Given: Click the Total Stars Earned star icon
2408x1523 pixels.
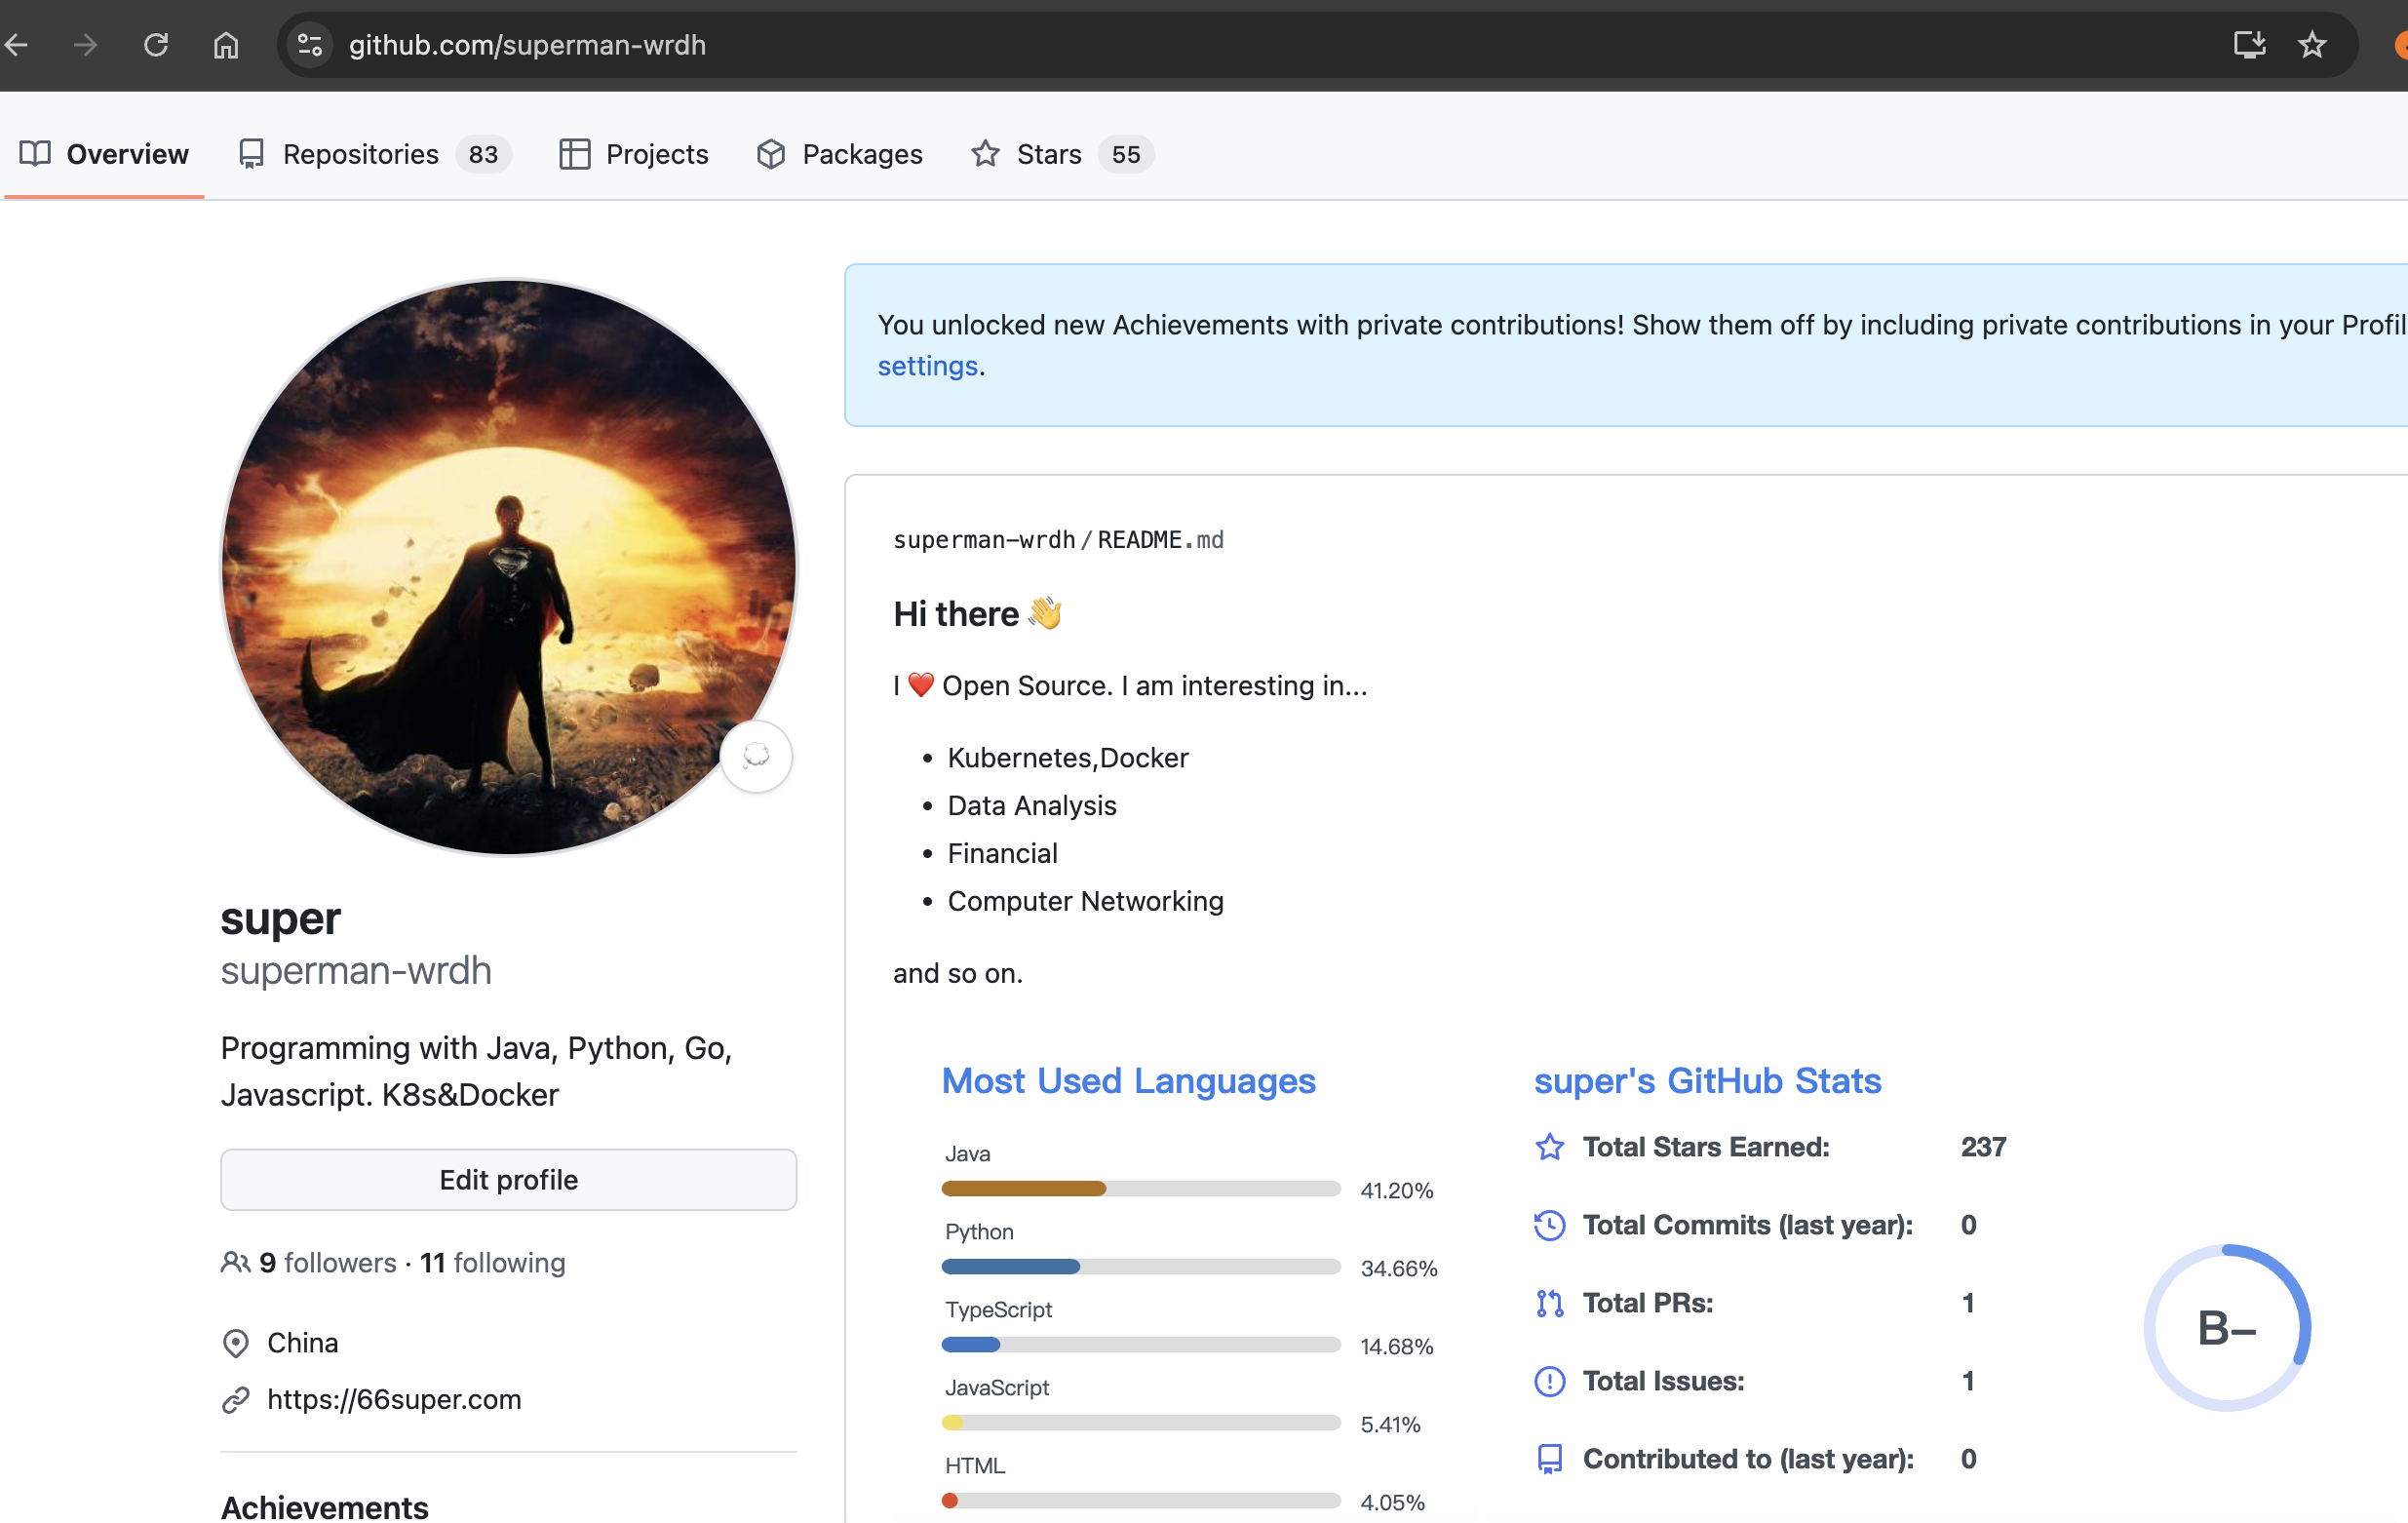Looking at the screenshot, I should click(x=1549, y=1147).
